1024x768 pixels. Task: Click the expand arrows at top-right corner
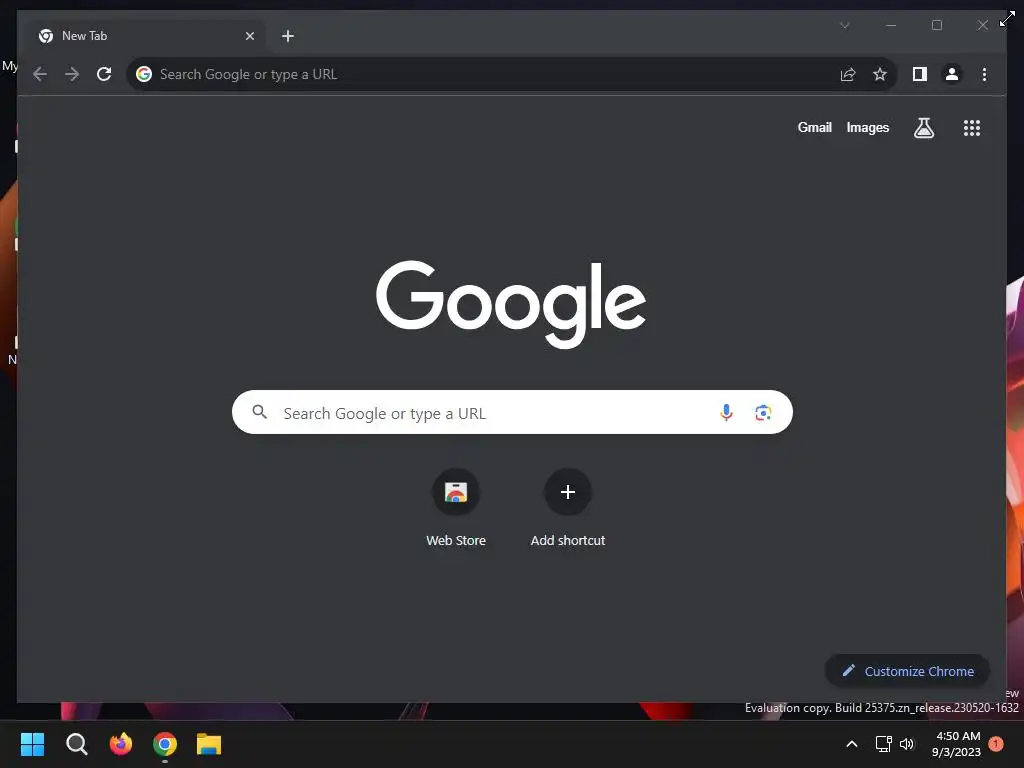coord(1007,19)
